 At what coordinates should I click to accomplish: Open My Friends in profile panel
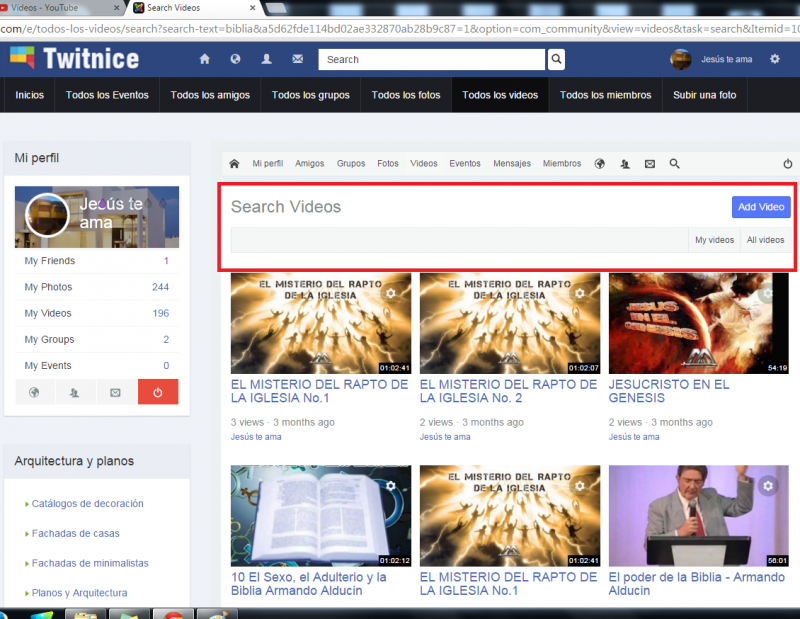point(97,261)
